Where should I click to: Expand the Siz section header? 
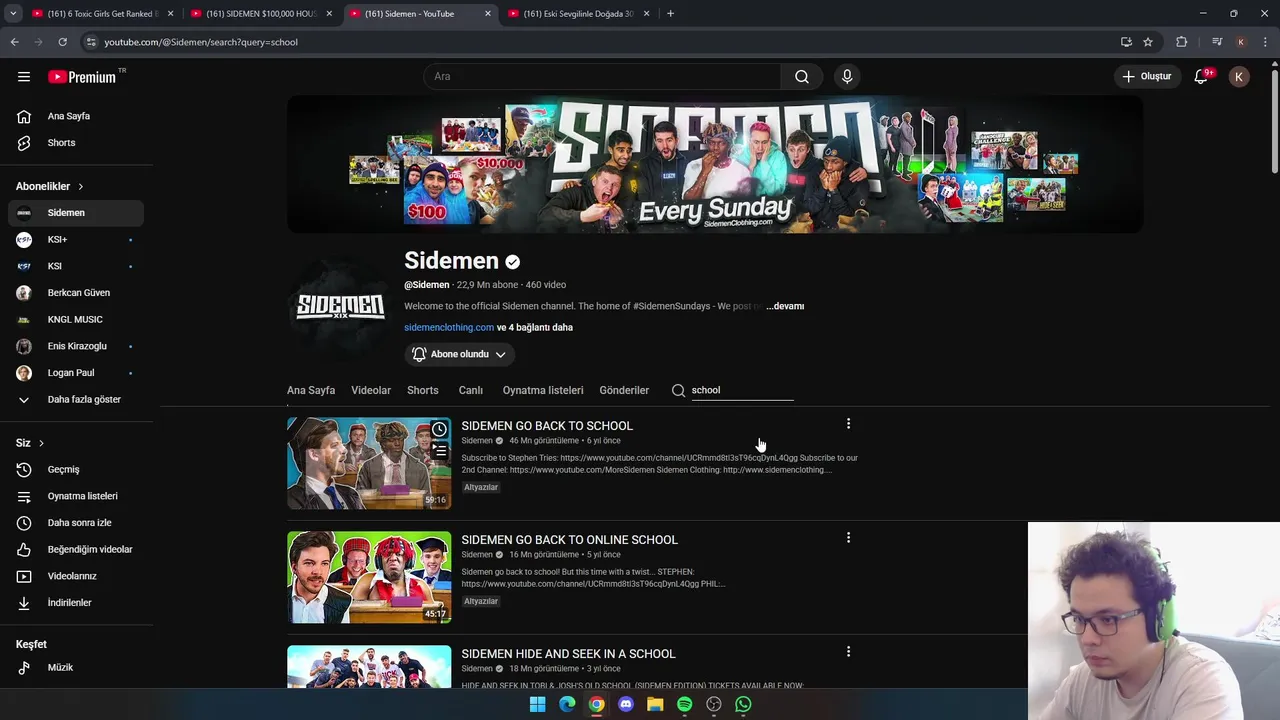[30, 443]
